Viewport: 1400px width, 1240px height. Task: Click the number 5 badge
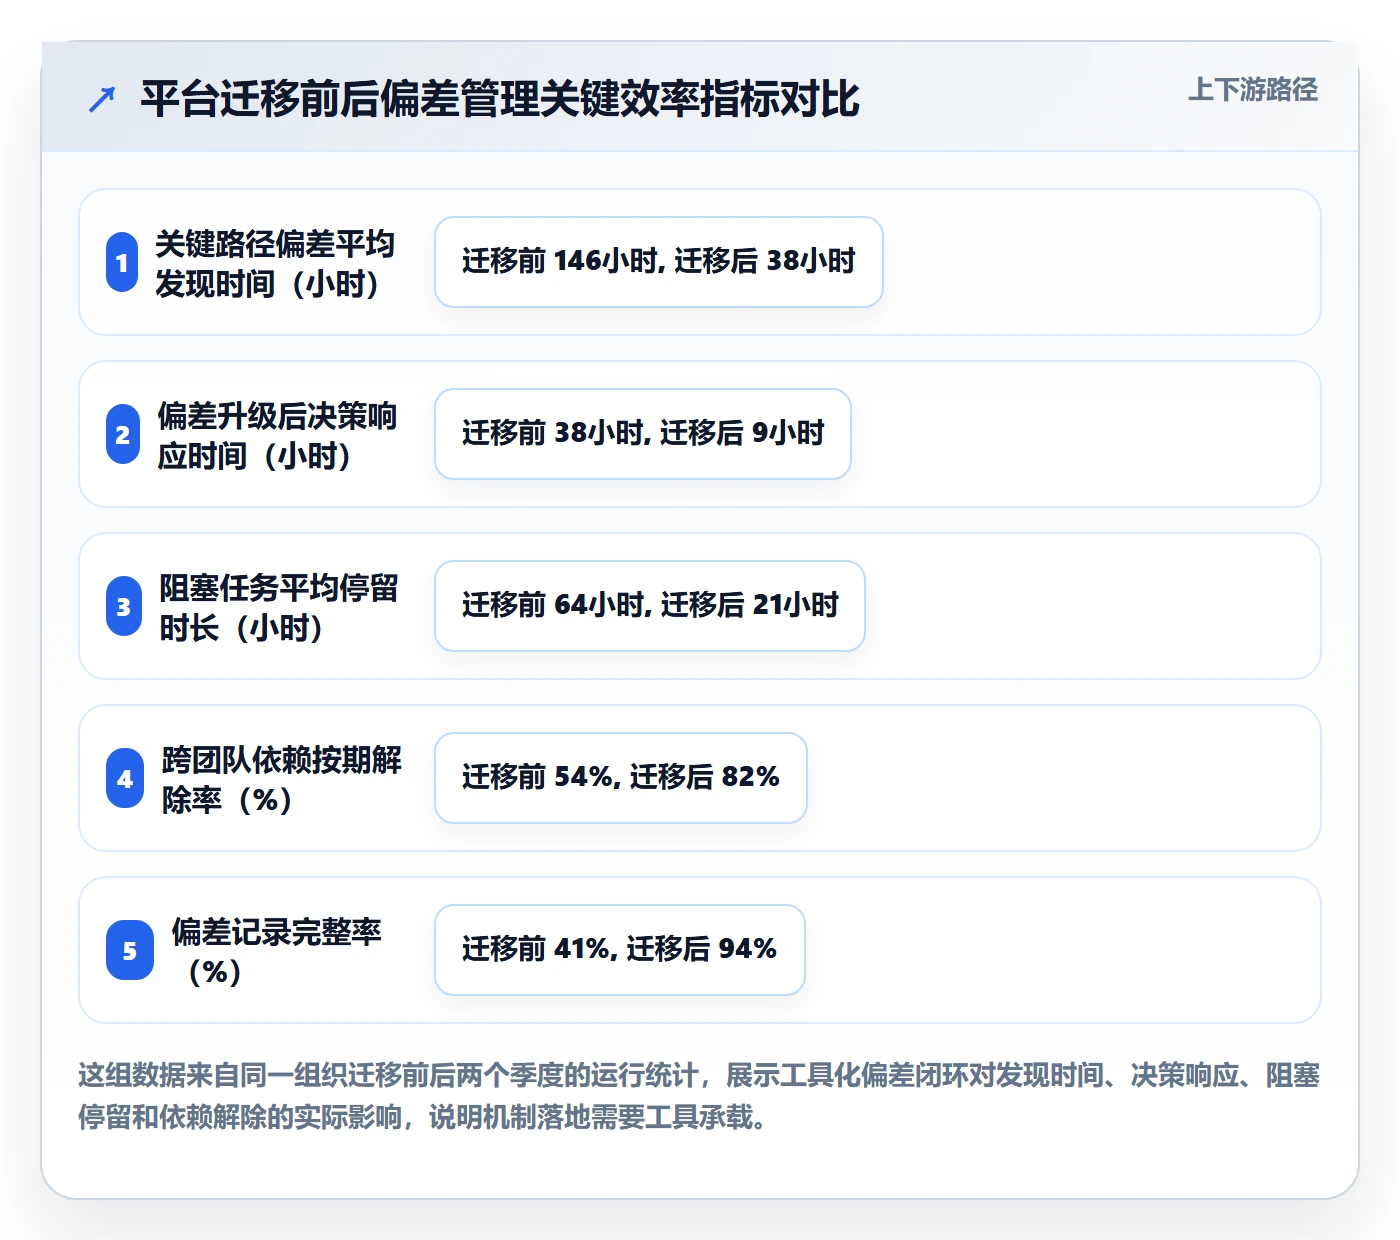click(x=130, y=950)
